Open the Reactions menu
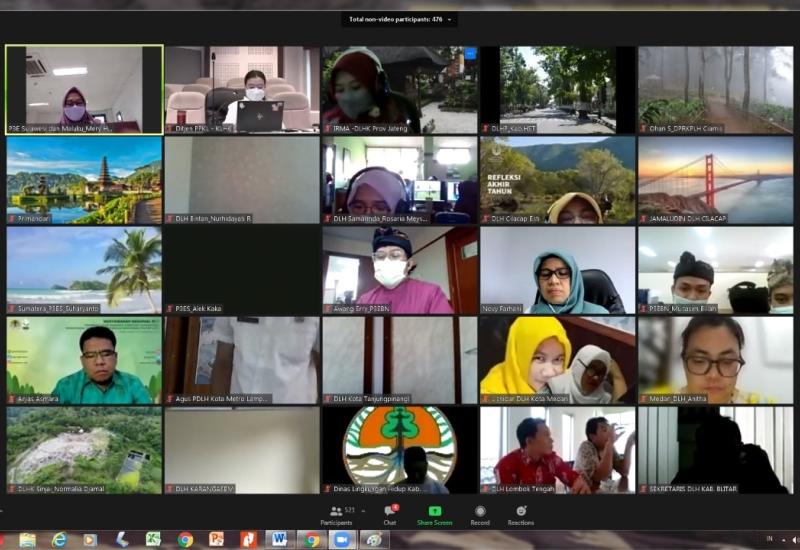The height and width of the screenshot is (550, 800). (520, 514)
